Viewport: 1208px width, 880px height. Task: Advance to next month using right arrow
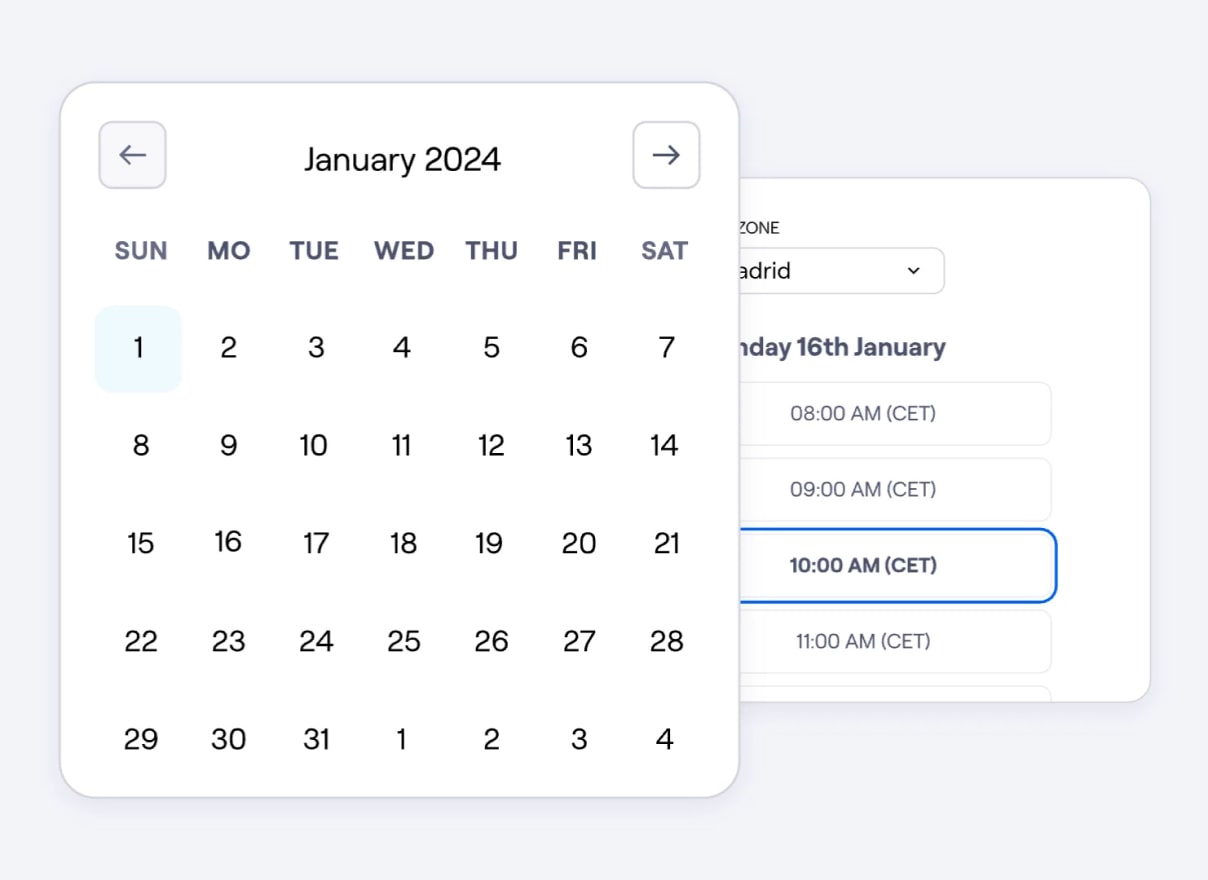(x=666, y=155)
